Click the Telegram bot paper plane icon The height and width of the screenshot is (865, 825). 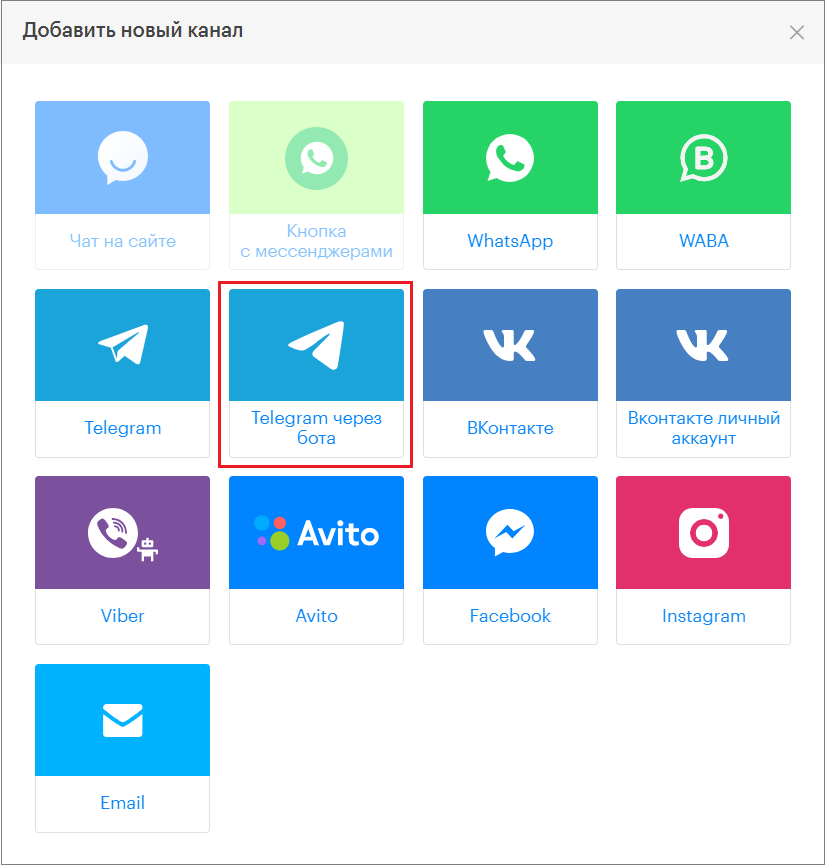pyautogui.click(x=316, y=345)
